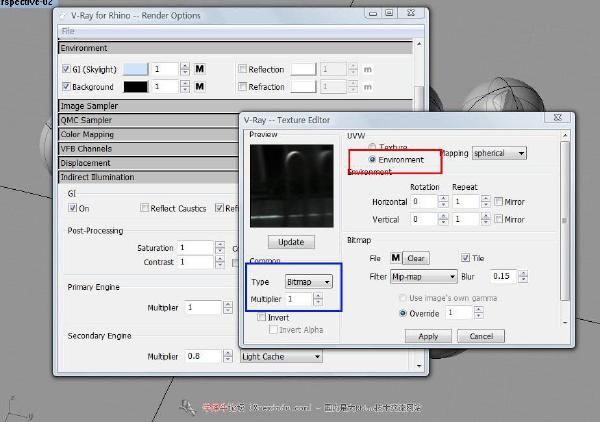Collapse Indirect Illumination rollout
This screenshot has width=600, height=422.
(x=149, y=177)
